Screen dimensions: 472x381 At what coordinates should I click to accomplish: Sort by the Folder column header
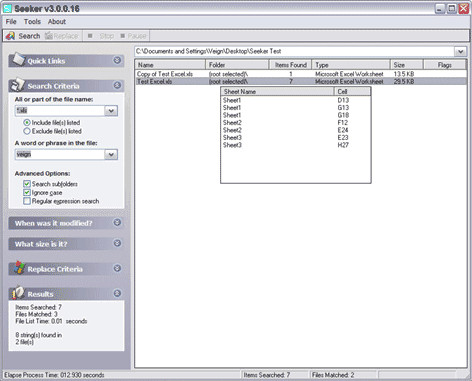pos(237,65)
